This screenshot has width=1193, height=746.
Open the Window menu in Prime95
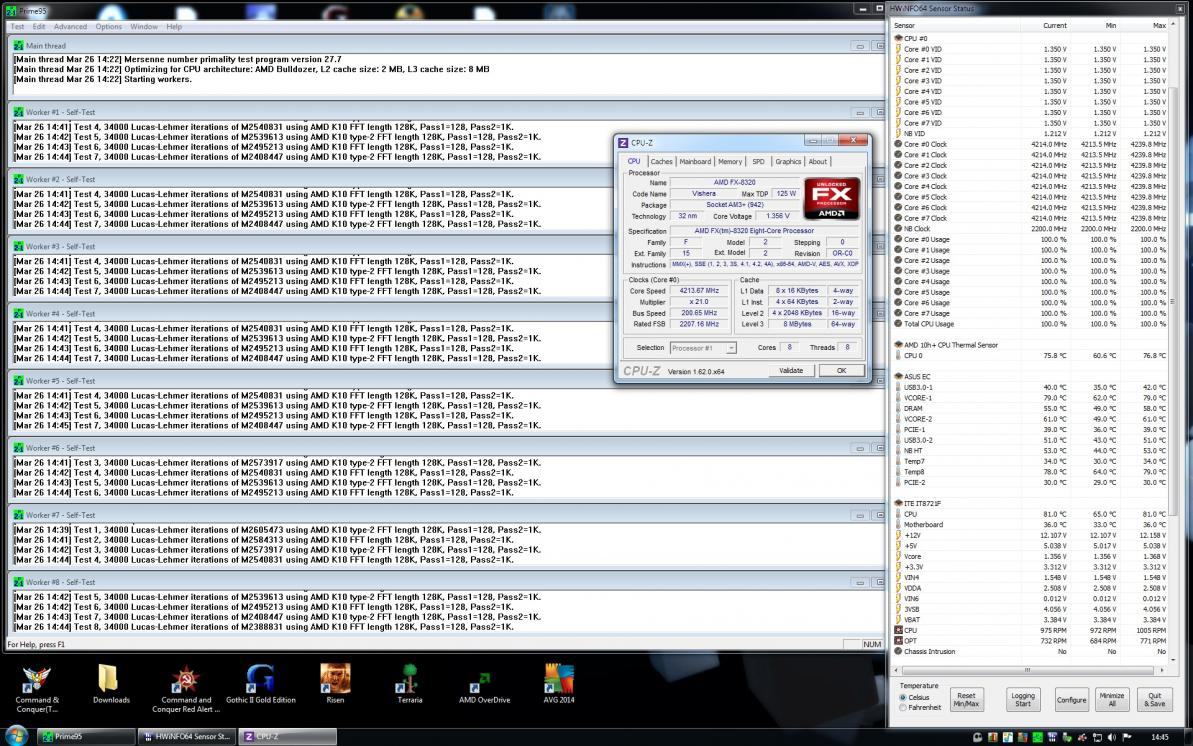(x=144, y=27)
